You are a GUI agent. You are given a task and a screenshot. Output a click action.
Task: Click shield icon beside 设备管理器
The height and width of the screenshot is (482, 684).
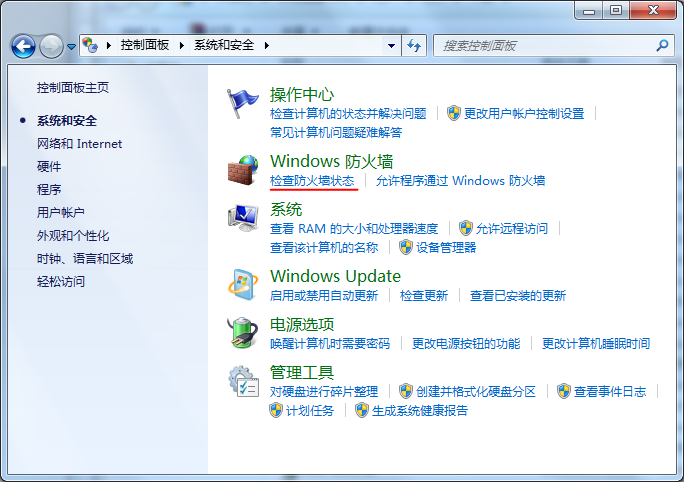pyautogui.click(x=406, y=247)
